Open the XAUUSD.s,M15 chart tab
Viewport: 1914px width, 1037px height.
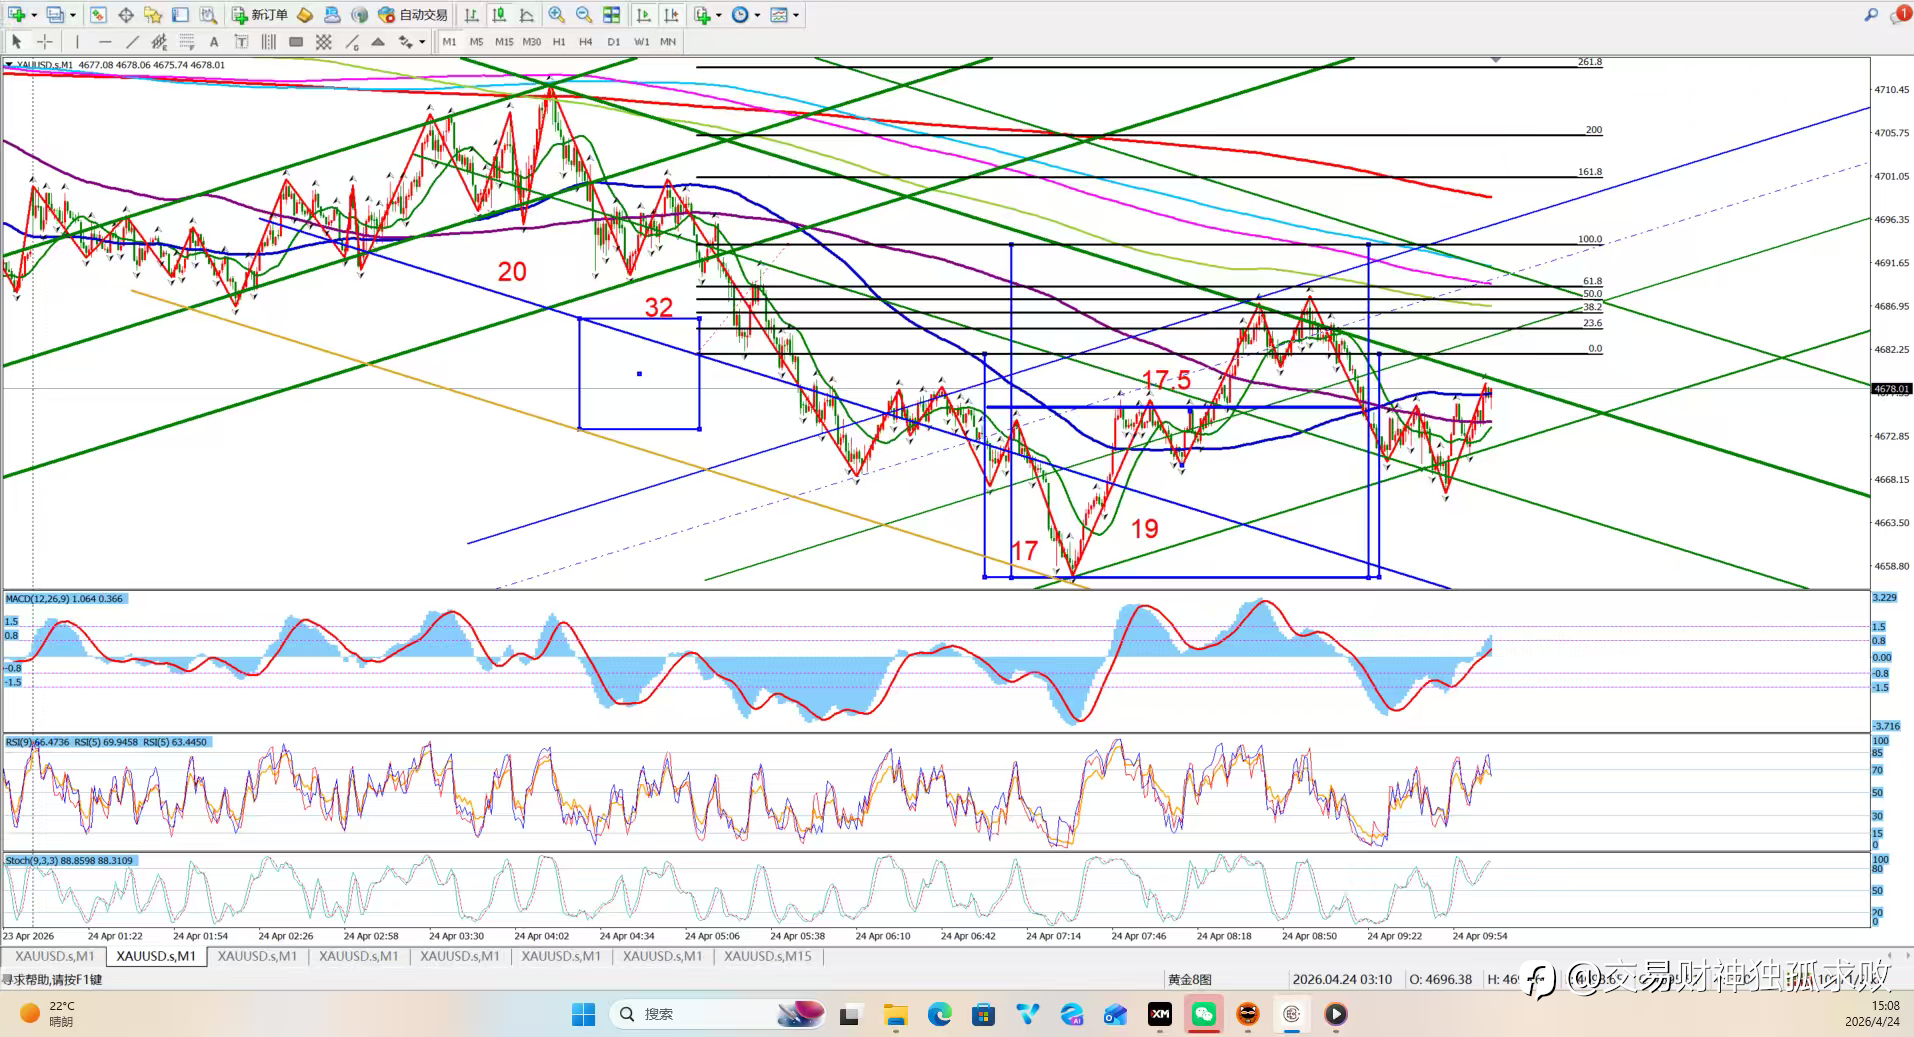[x=767, y=956]
